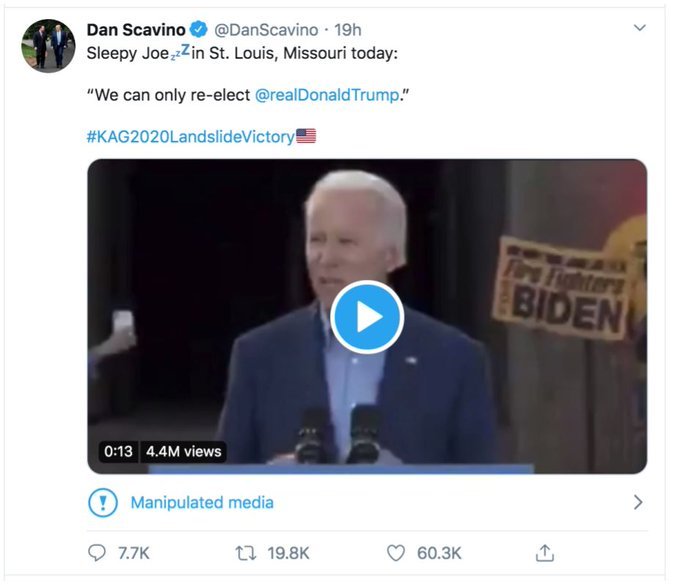Like the tweet with heart icon
680x585 pixels.
pyautogui.click(x=396, y=553)
